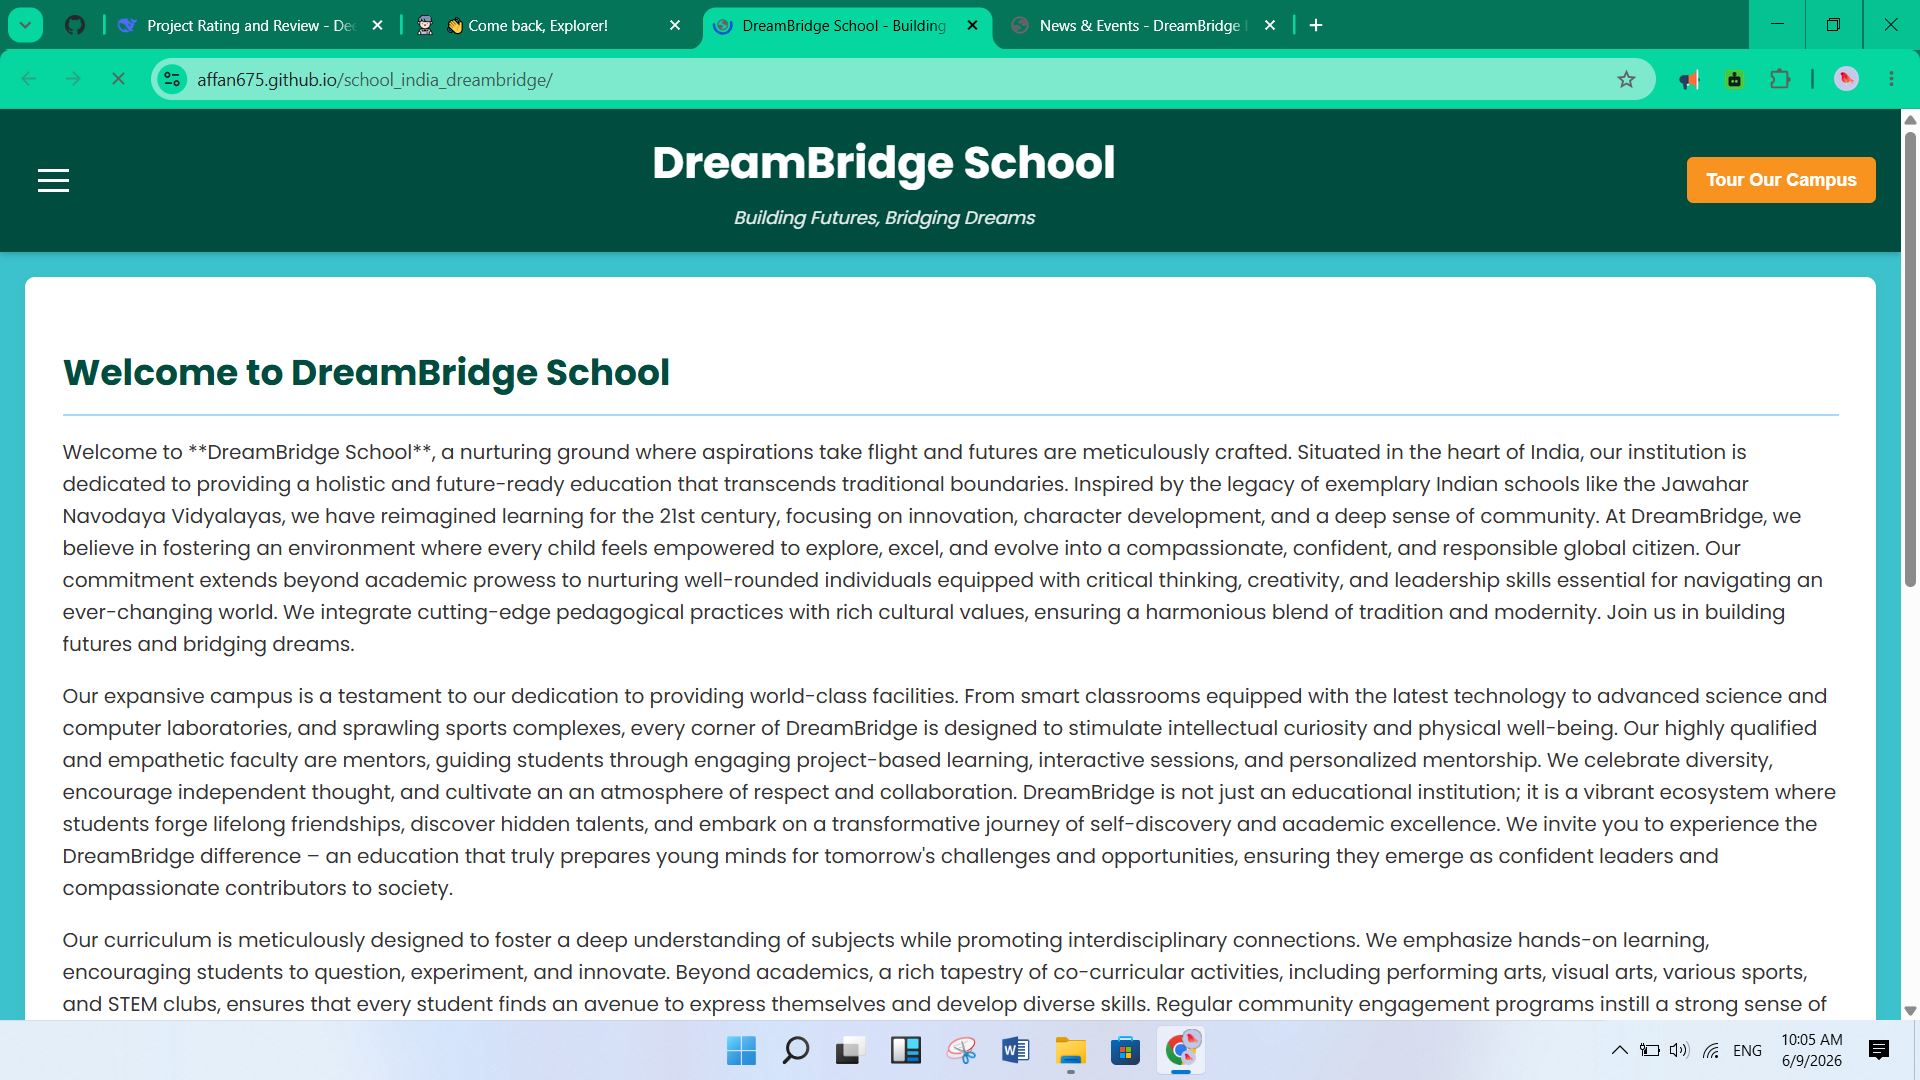The width and height of the screenshot is (1920, 1080).
Task: Open the notification center icon
Action: tap(1879, 1050)
